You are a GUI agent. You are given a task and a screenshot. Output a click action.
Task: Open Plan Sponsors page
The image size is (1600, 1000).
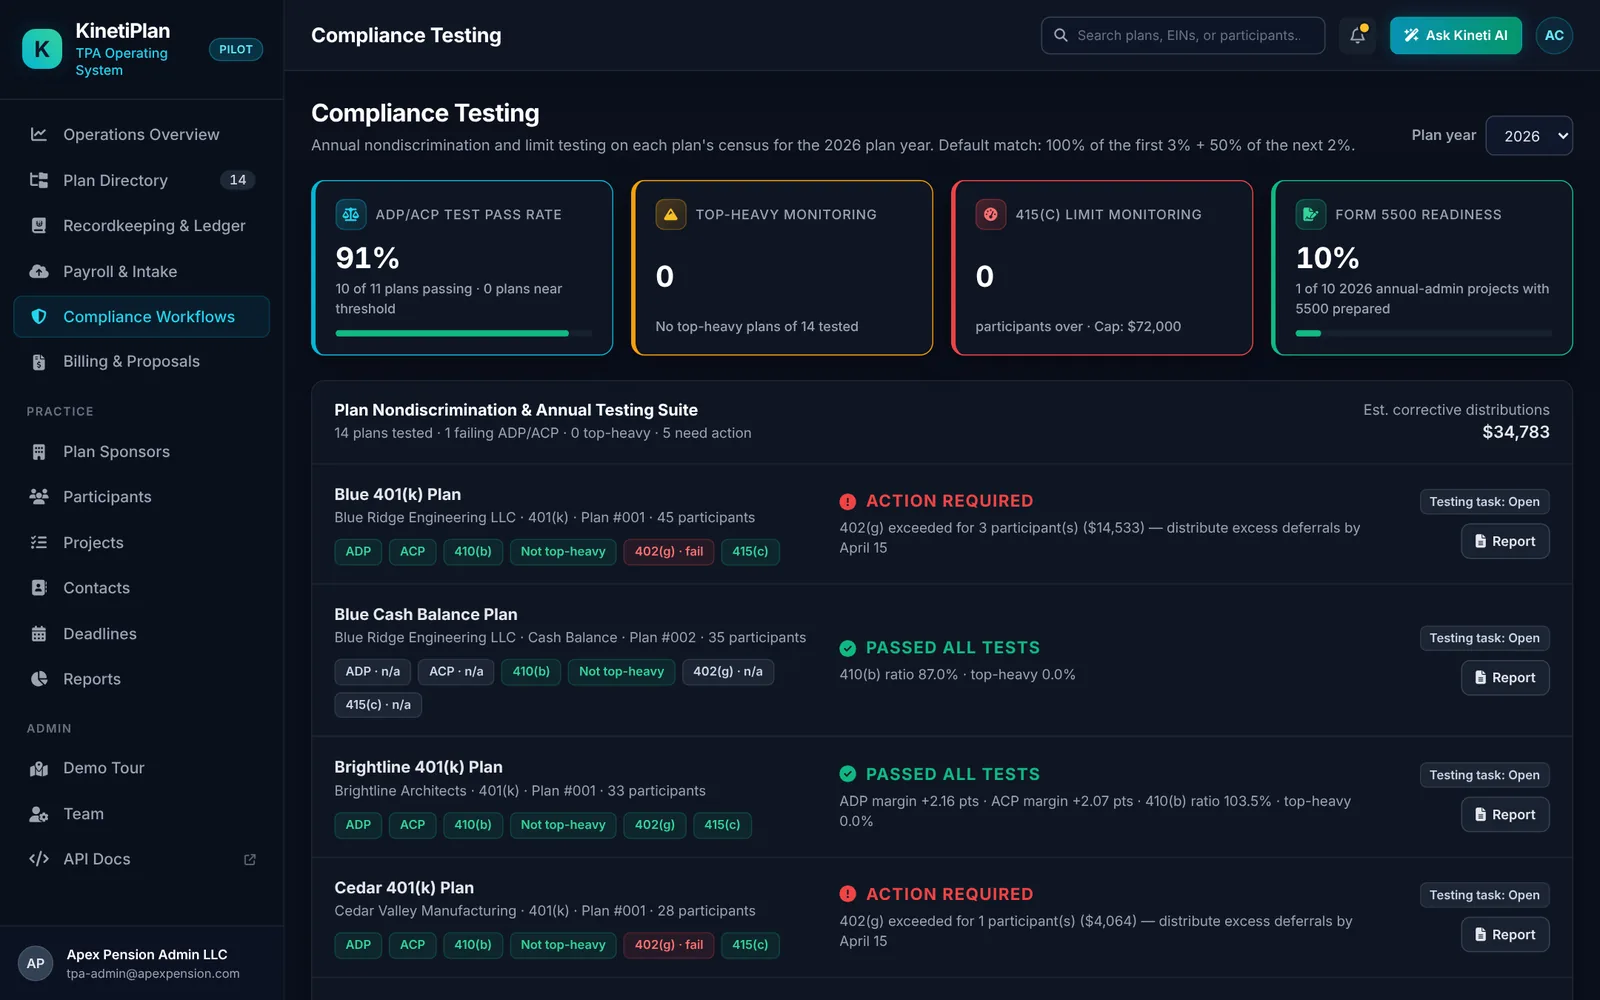(142, 452)
